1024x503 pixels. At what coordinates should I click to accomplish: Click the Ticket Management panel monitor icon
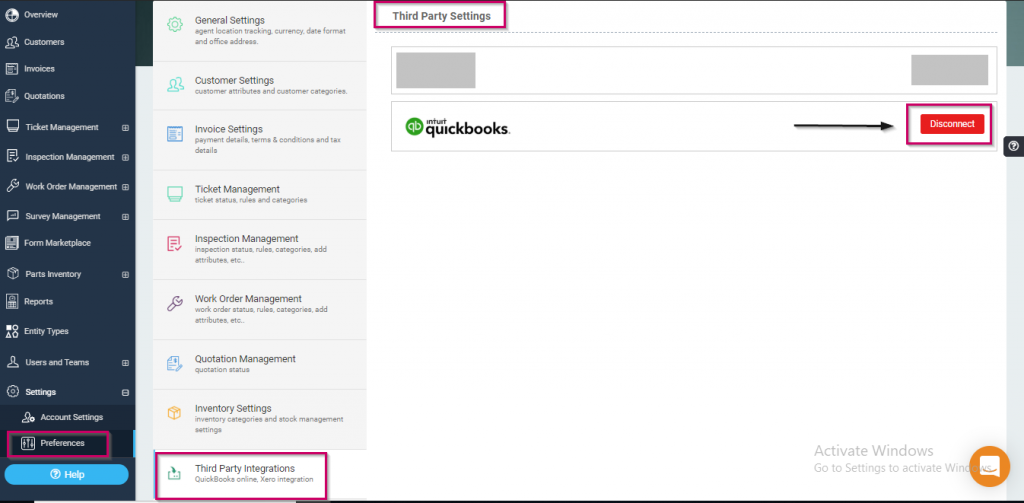[174, 194]
